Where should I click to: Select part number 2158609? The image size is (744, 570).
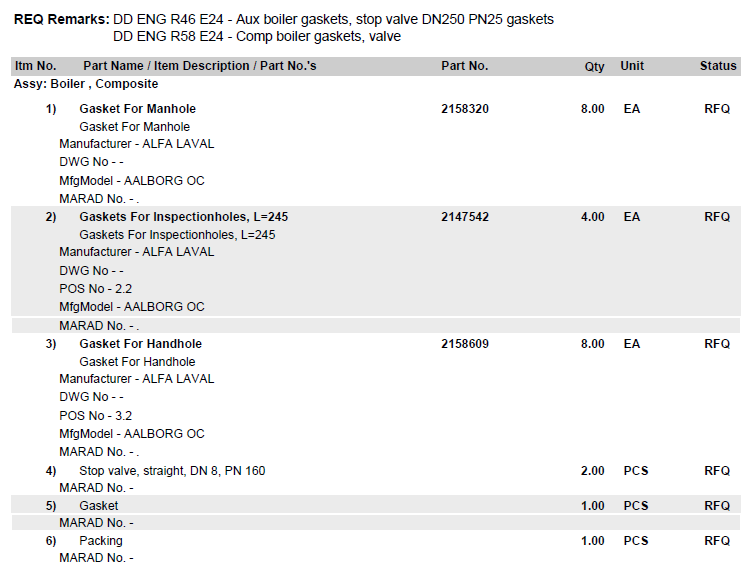tap(465, 344)
